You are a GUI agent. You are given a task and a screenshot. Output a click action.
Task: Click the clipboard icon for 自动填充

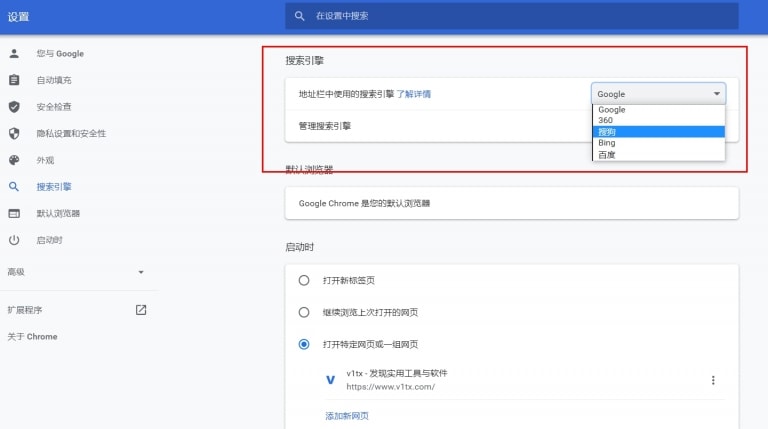[14, 80]
